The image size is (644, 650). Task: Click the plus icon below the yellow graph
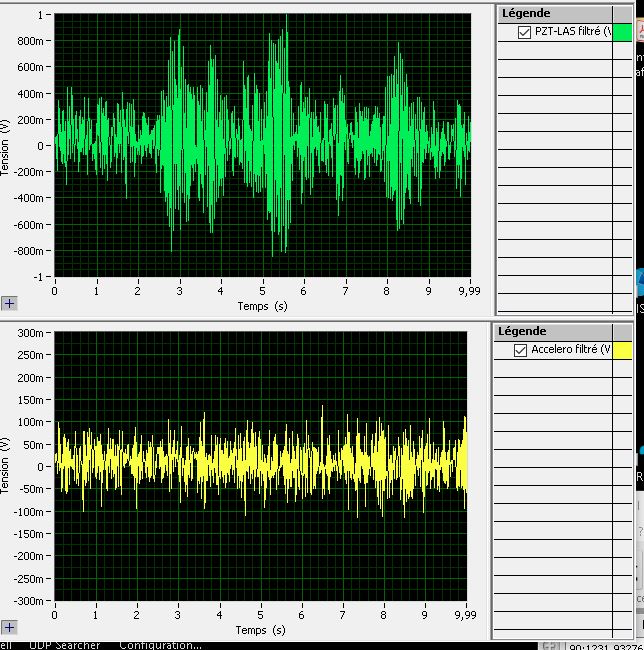pyautogui.click(x=9, y=627)
